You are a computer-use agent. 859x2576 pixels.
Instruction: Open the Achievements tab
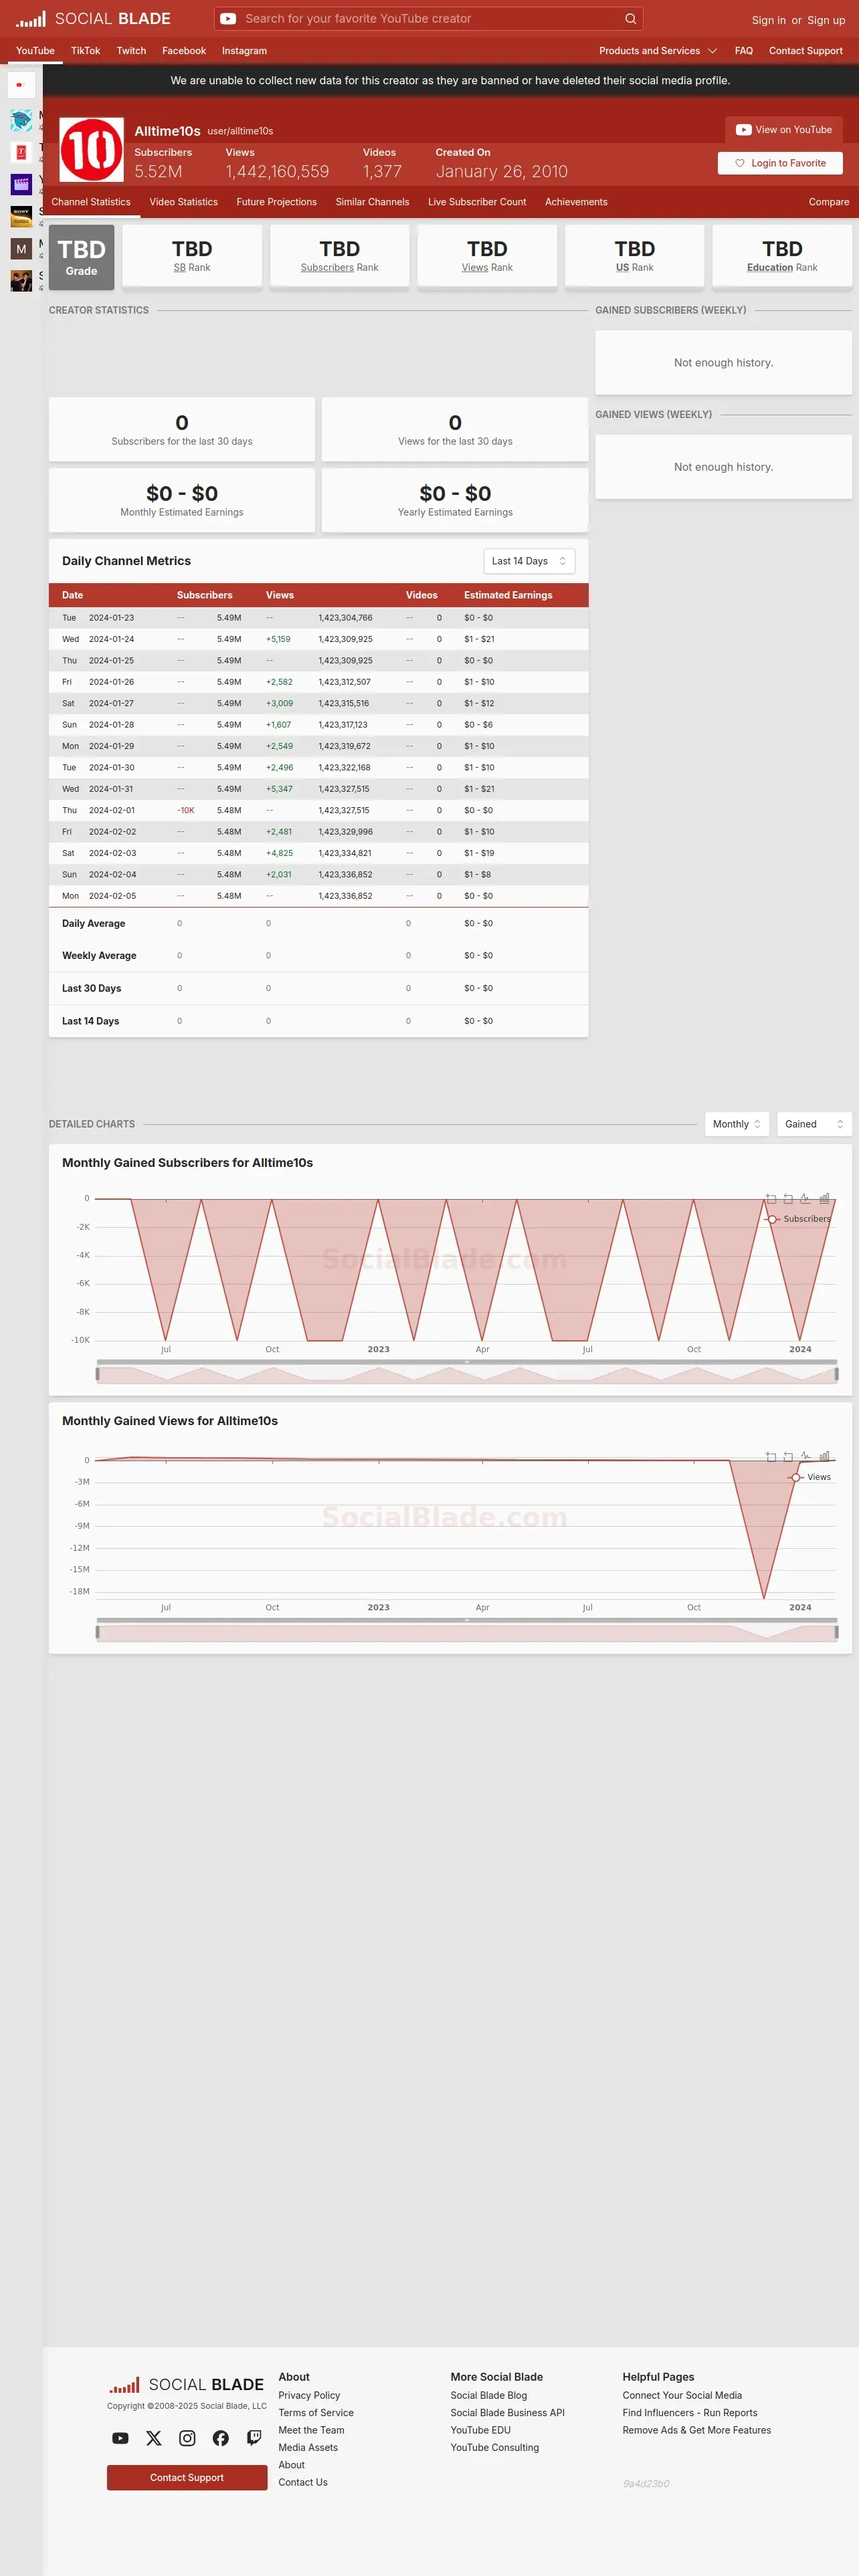(x=576, y=202)
